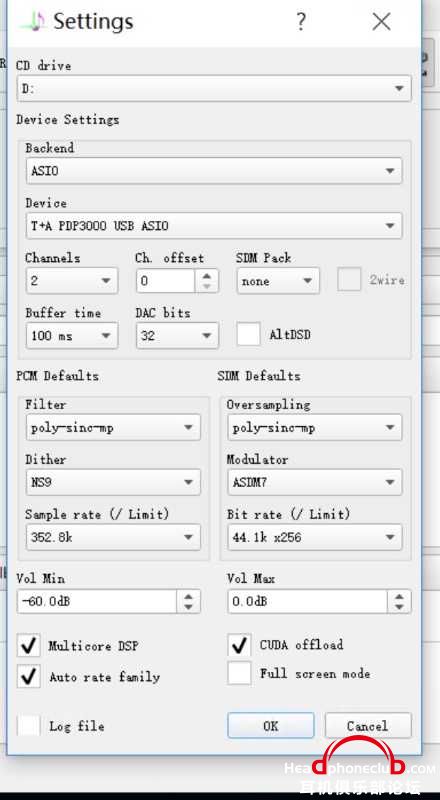The image size is (440, 800).
Task: Enable the Log file checkbox
Action: point(29,725)
